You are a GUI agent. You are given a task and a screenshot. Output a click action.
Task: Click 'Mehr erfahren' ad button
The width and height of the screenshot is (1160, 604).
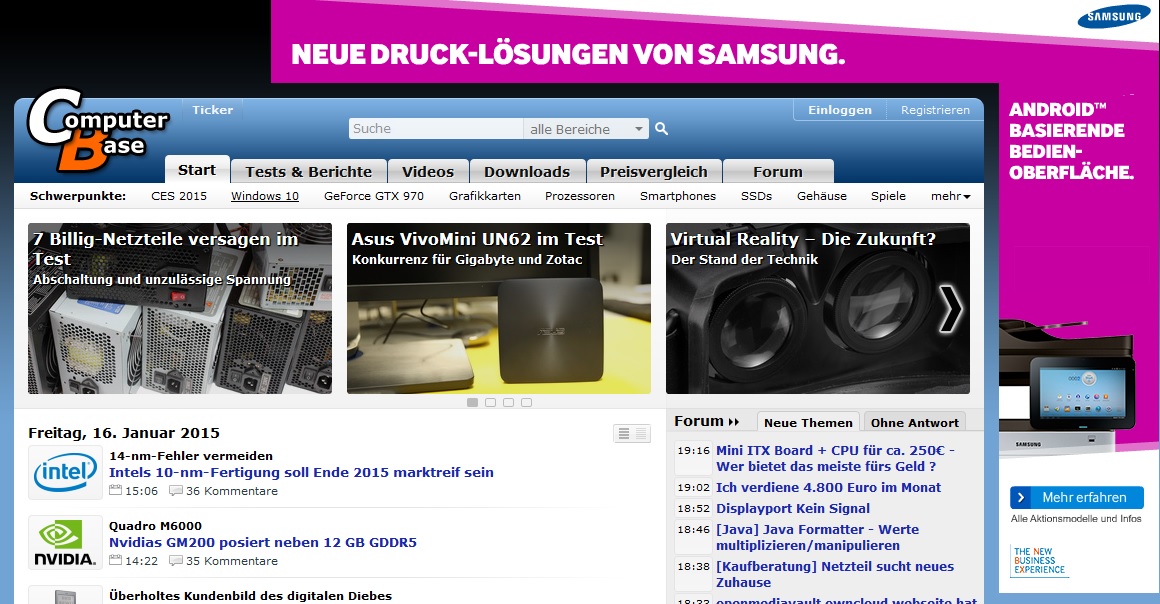1076,497
